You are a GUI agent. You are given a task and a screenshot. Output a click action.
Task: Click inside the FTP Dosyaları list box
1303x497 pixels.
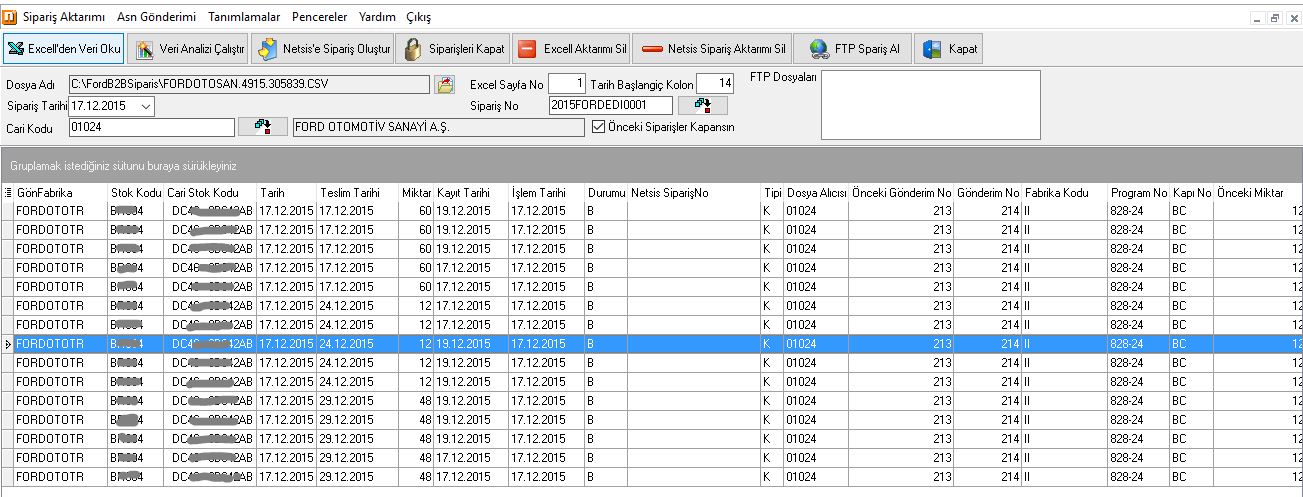coord(931,105)
